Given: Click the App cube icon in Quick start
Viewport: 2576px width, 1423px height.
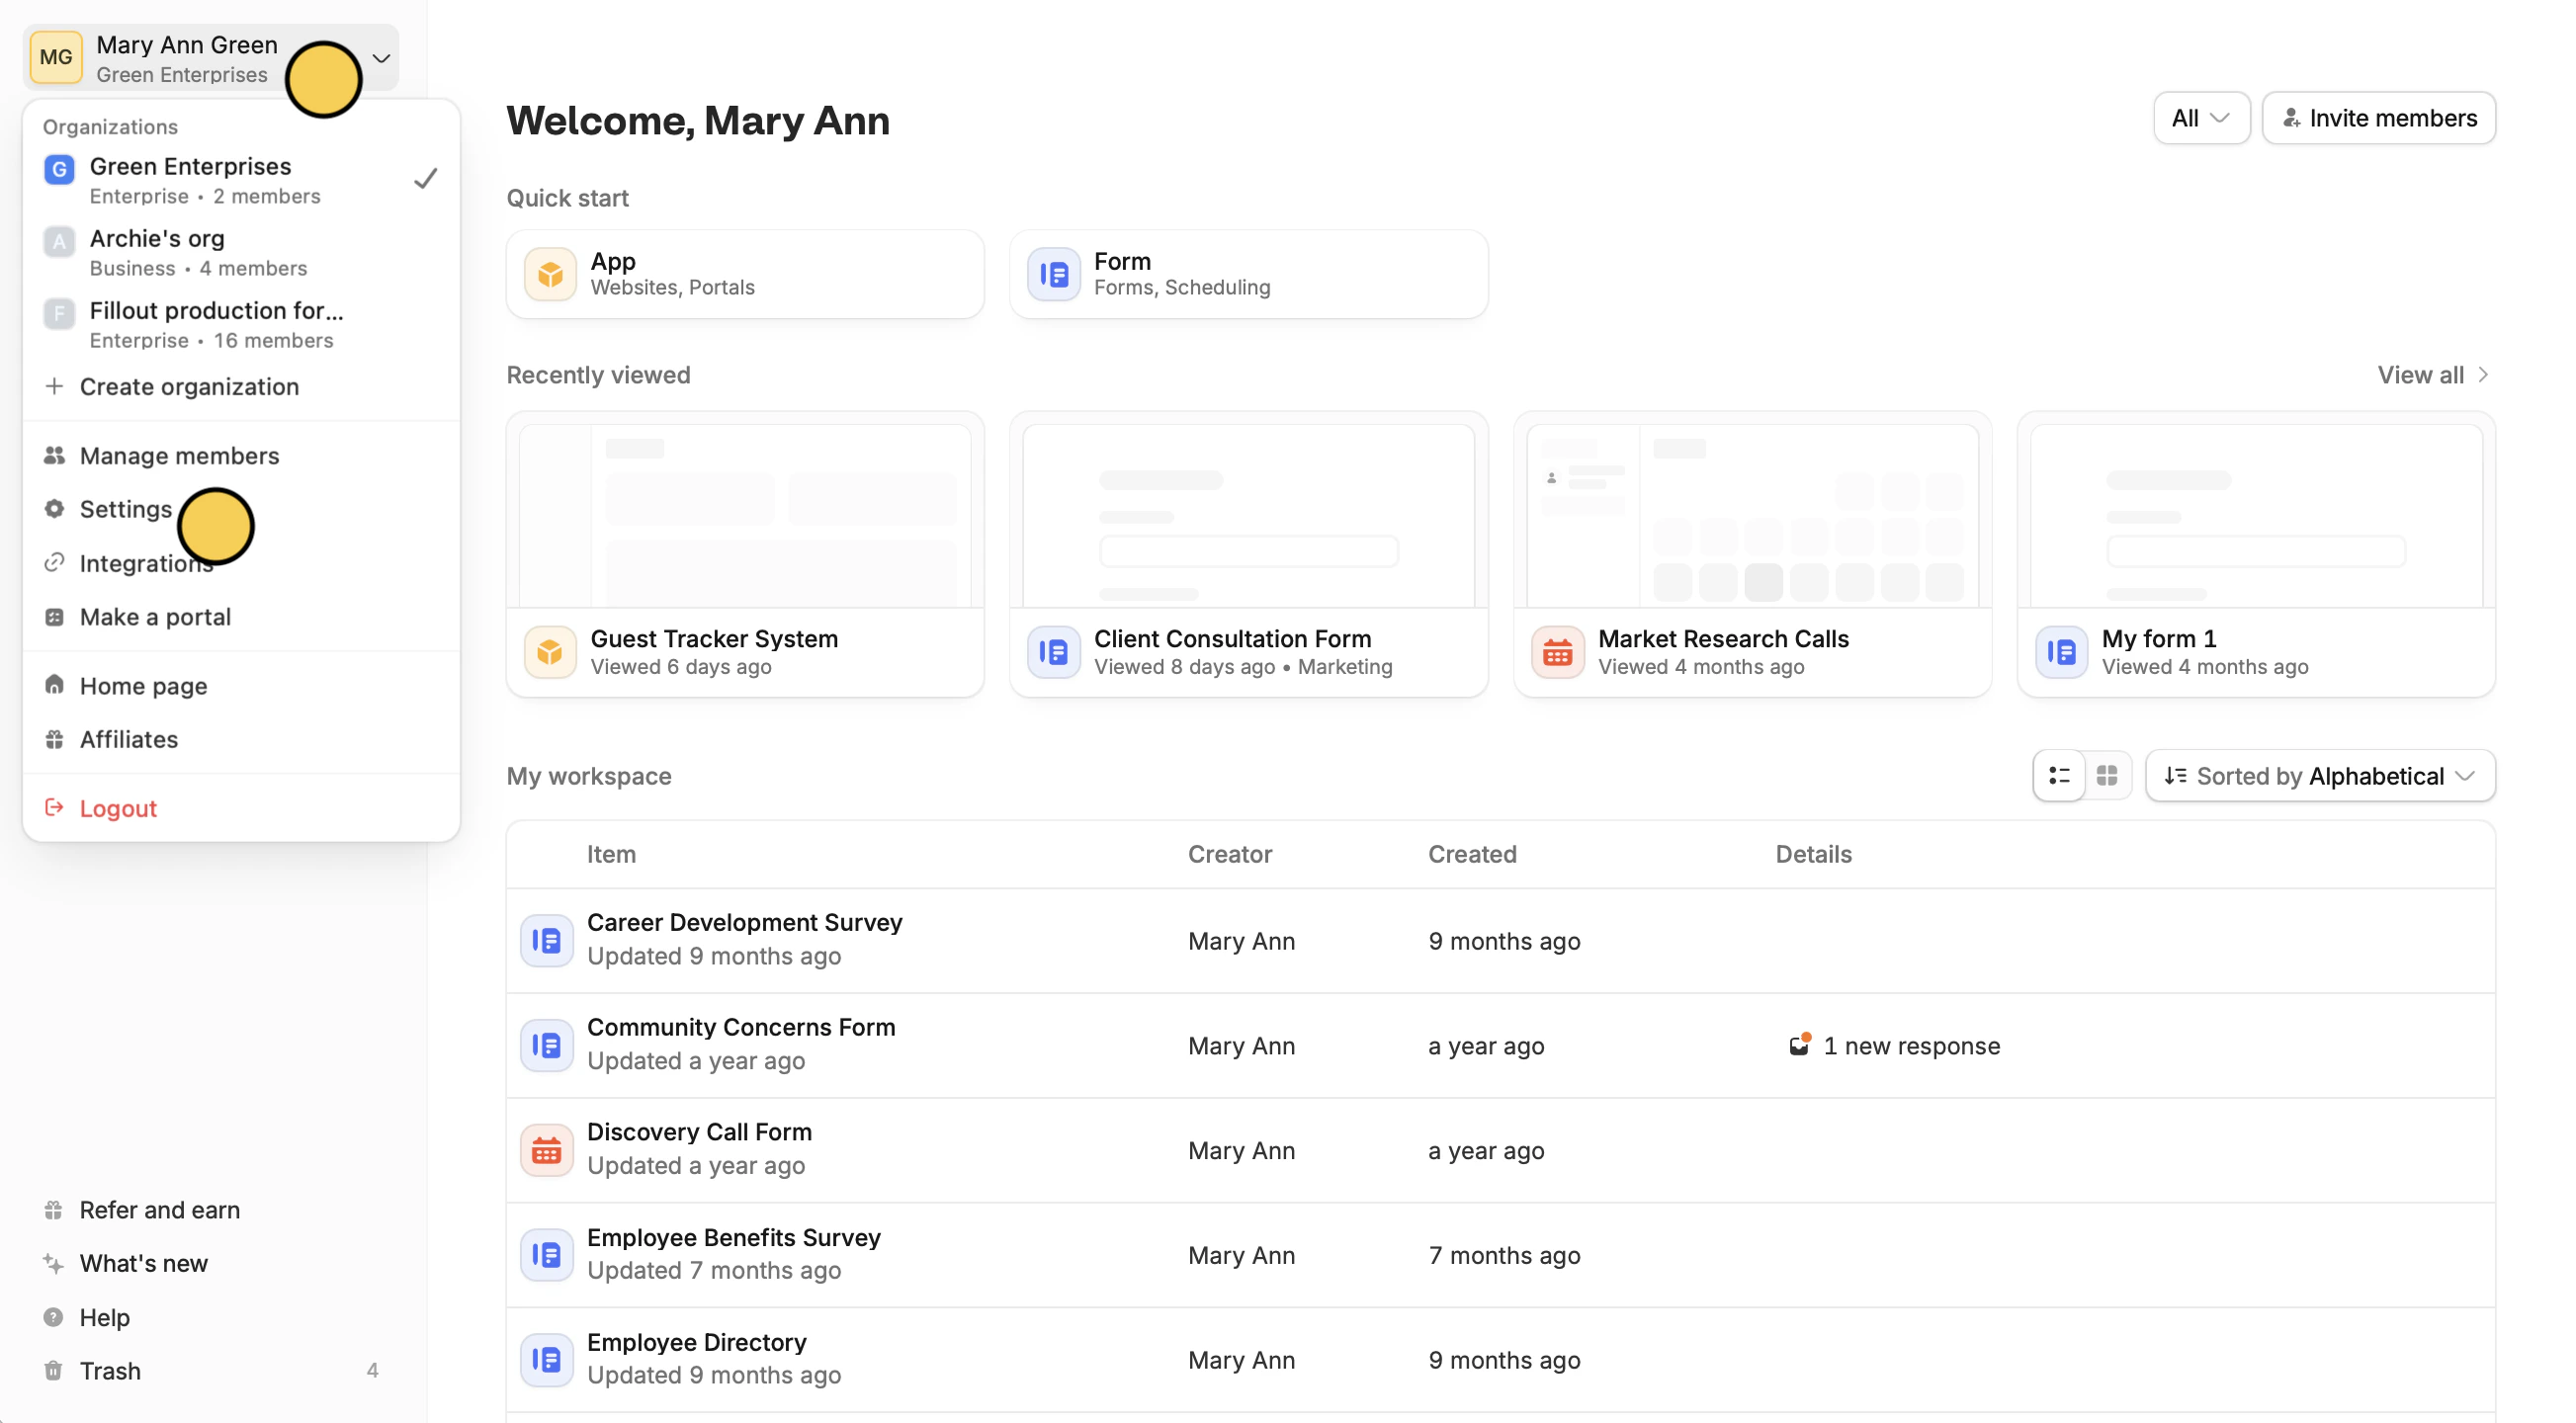Looking at the screenshot, I should point(550,274).
